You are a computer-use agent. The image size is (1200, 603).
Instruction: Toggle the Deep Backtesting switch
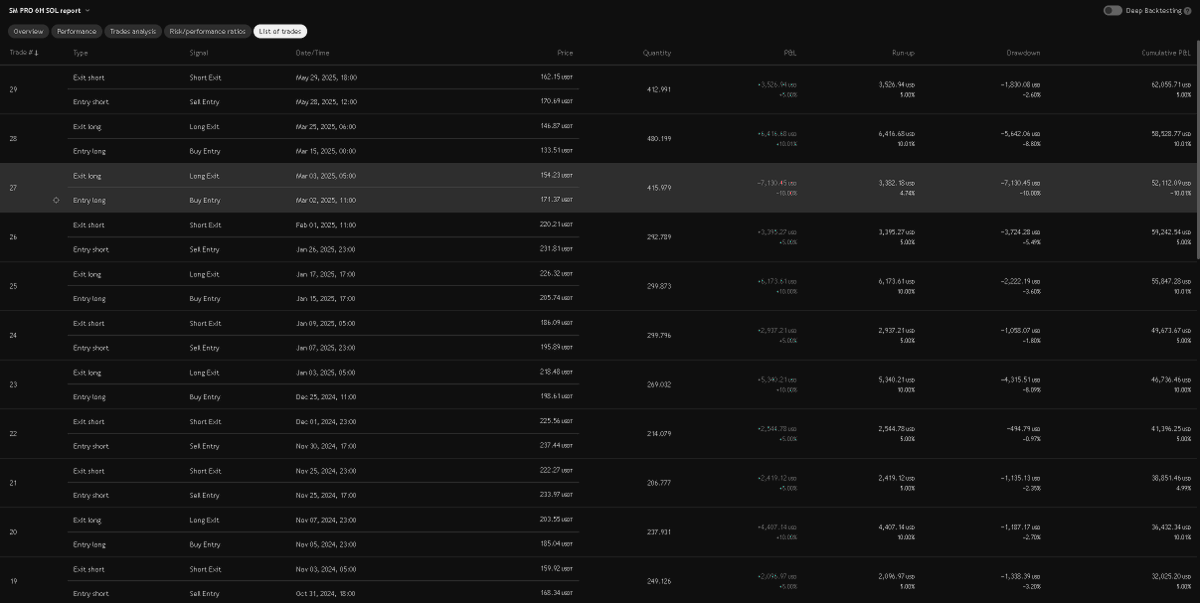point(1112,10)
